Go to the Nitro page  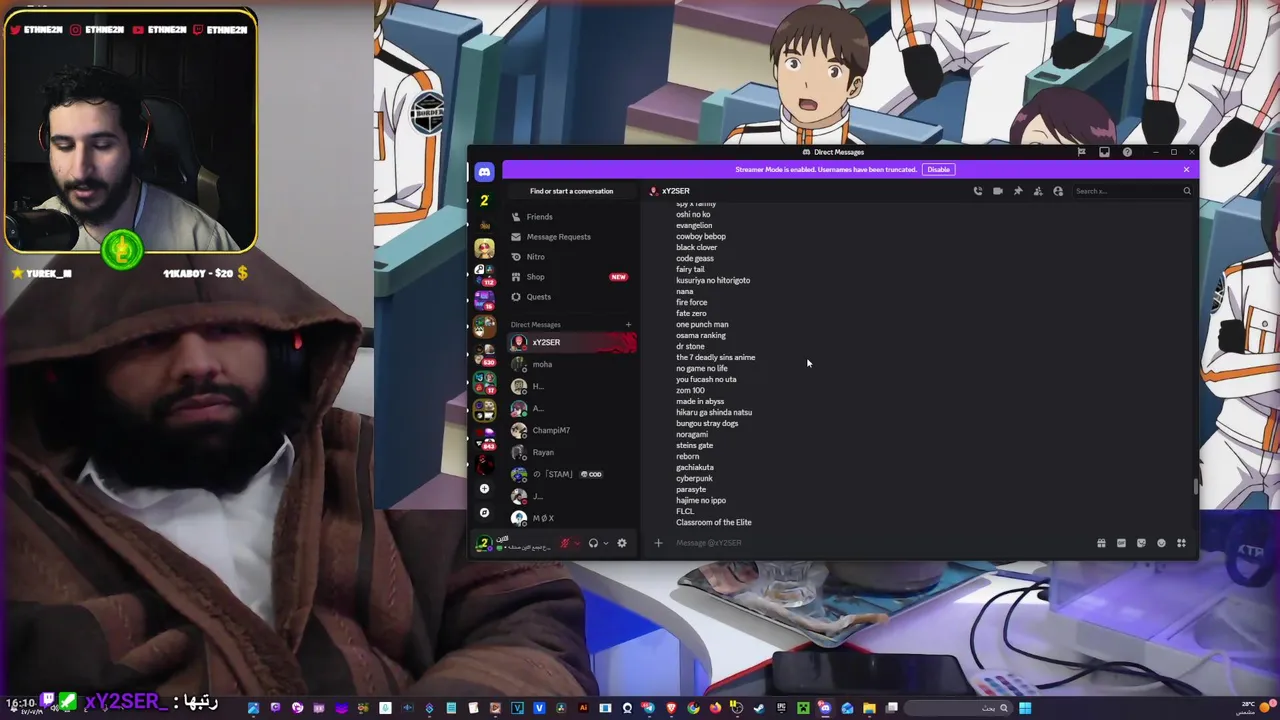(571, 256)
